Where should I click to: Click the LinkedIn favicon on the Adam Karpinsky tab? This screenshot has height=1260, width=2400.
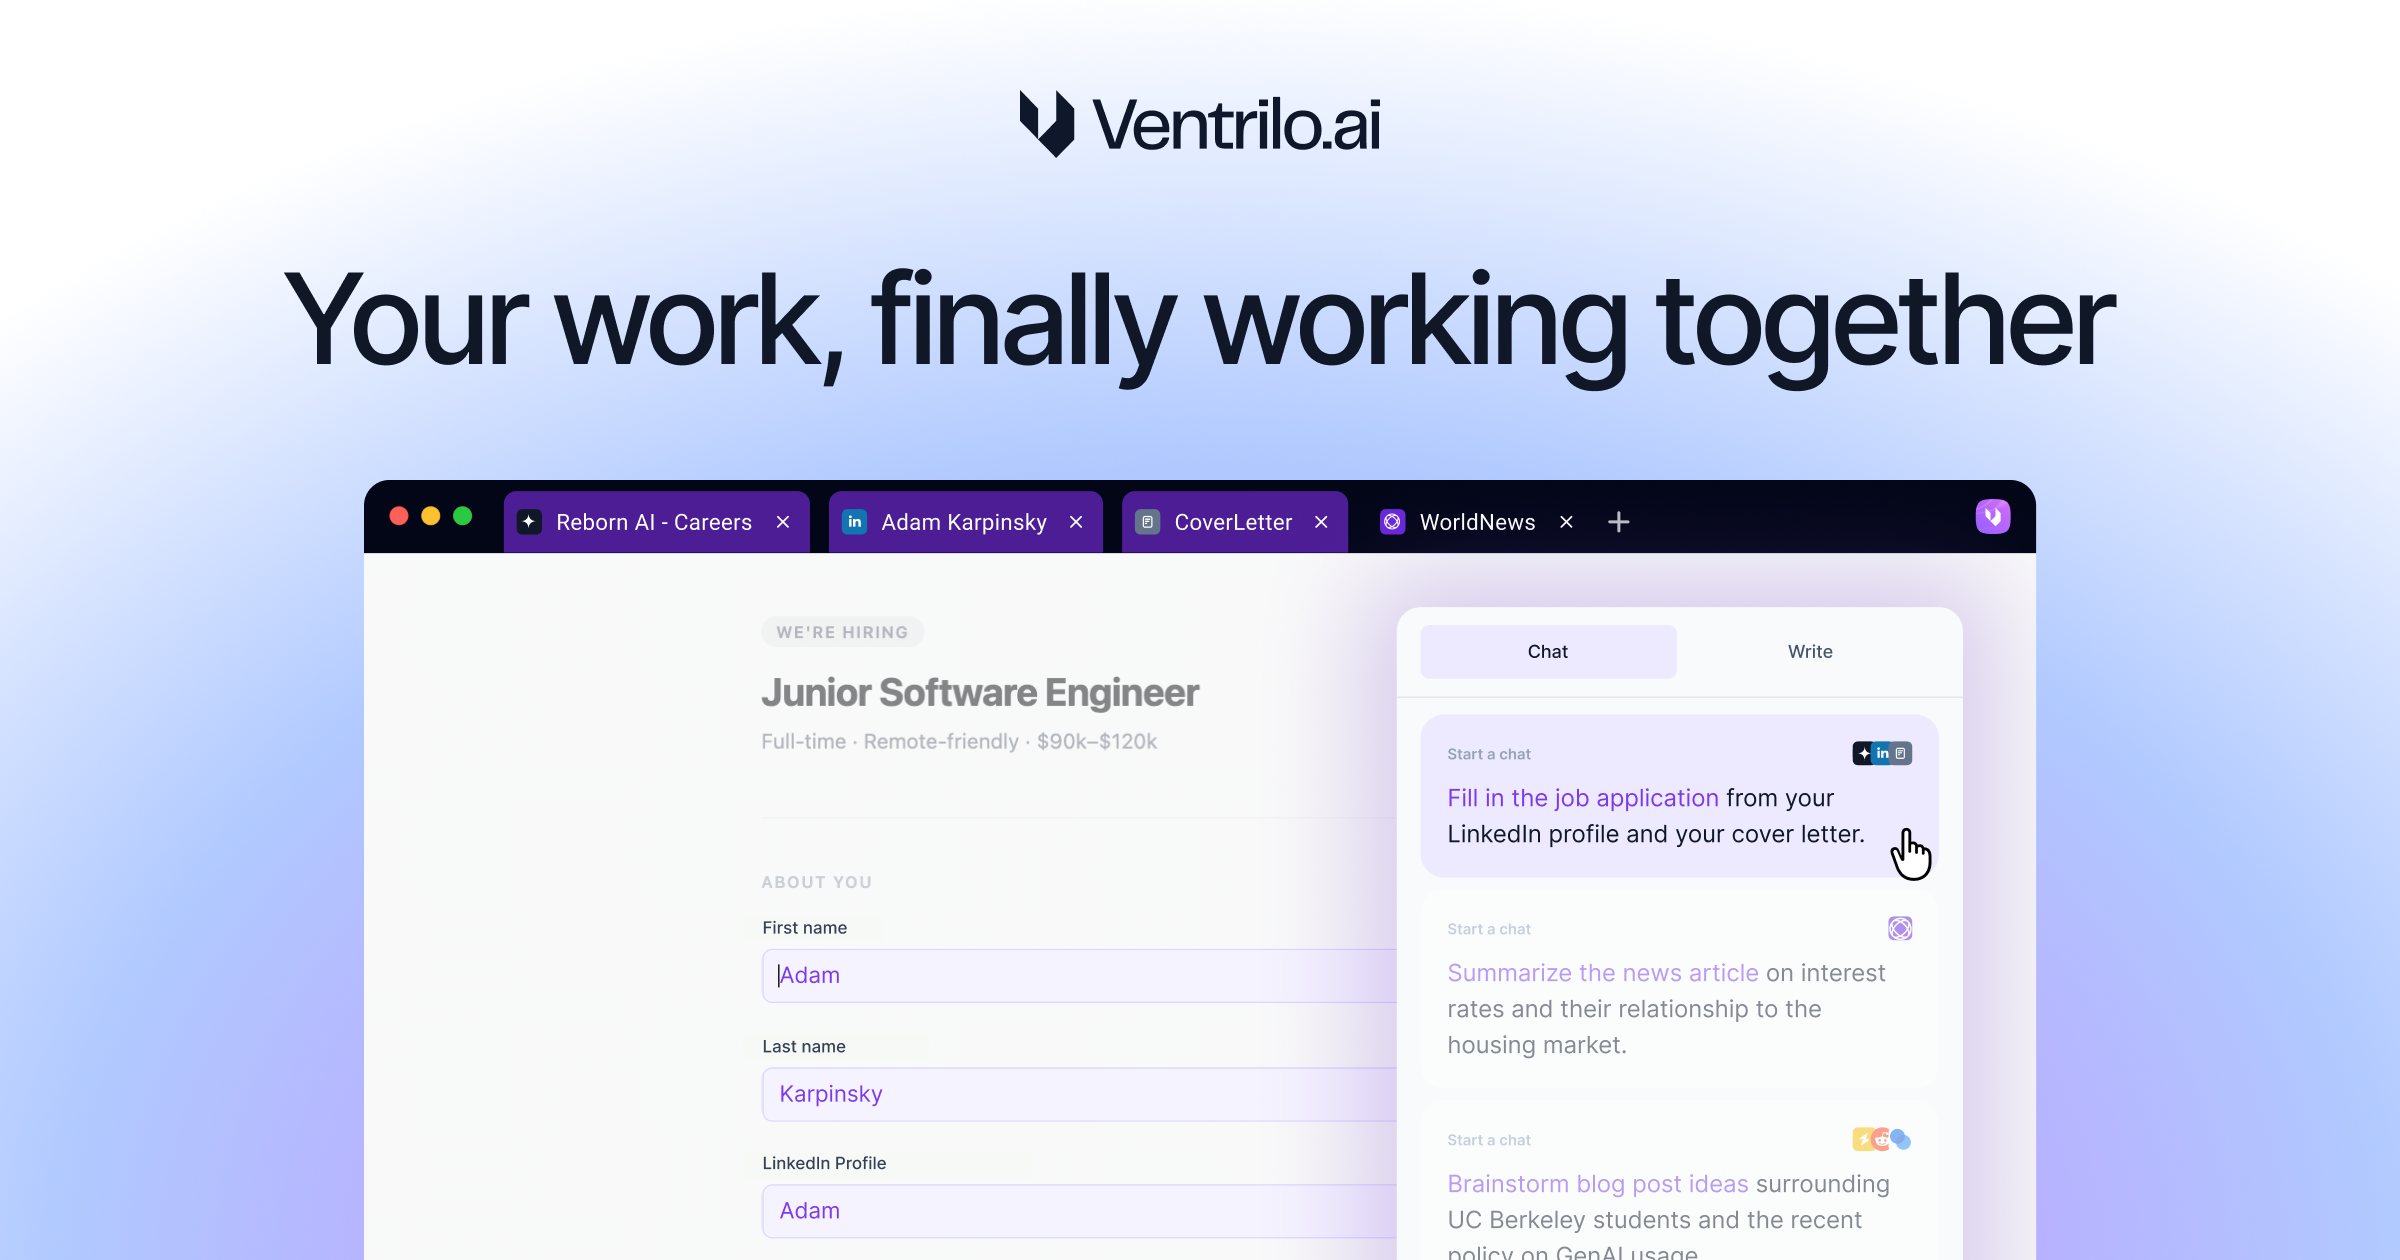854,522
